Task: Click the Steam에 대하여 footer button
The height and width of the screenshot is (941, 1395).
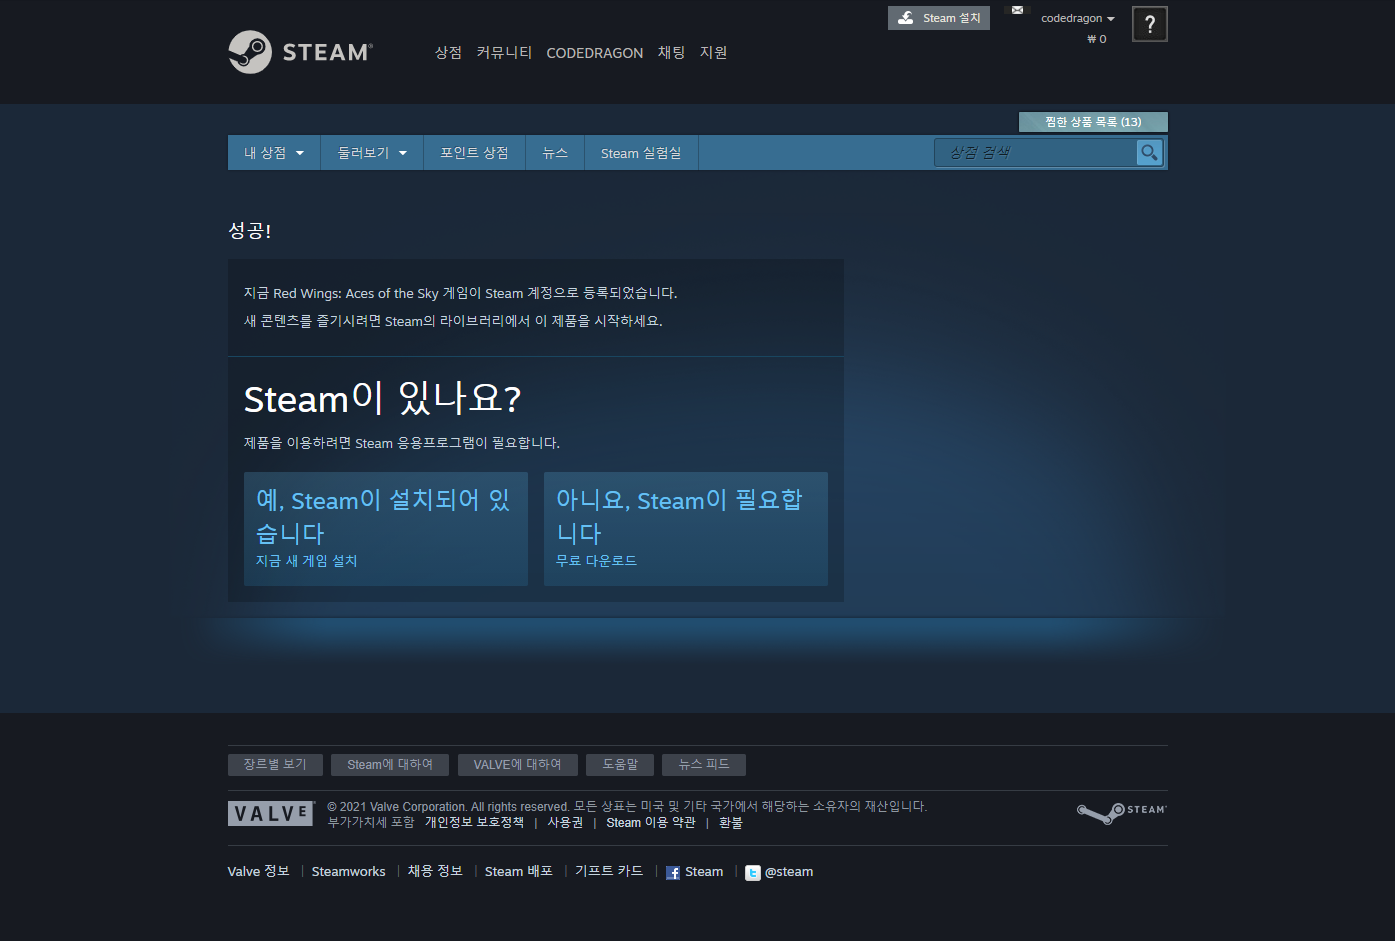Action: pos(390,765)
